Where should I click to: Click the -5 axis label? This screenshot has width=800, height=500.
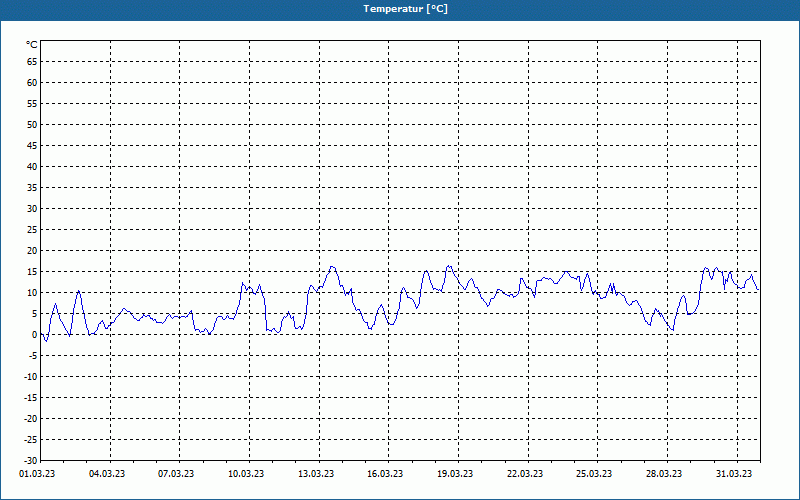tap(33, 356)
